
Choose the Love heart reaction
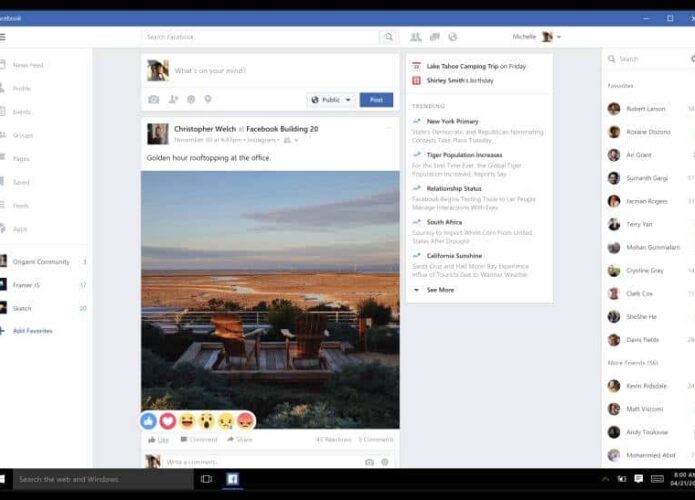click(168, 421)
